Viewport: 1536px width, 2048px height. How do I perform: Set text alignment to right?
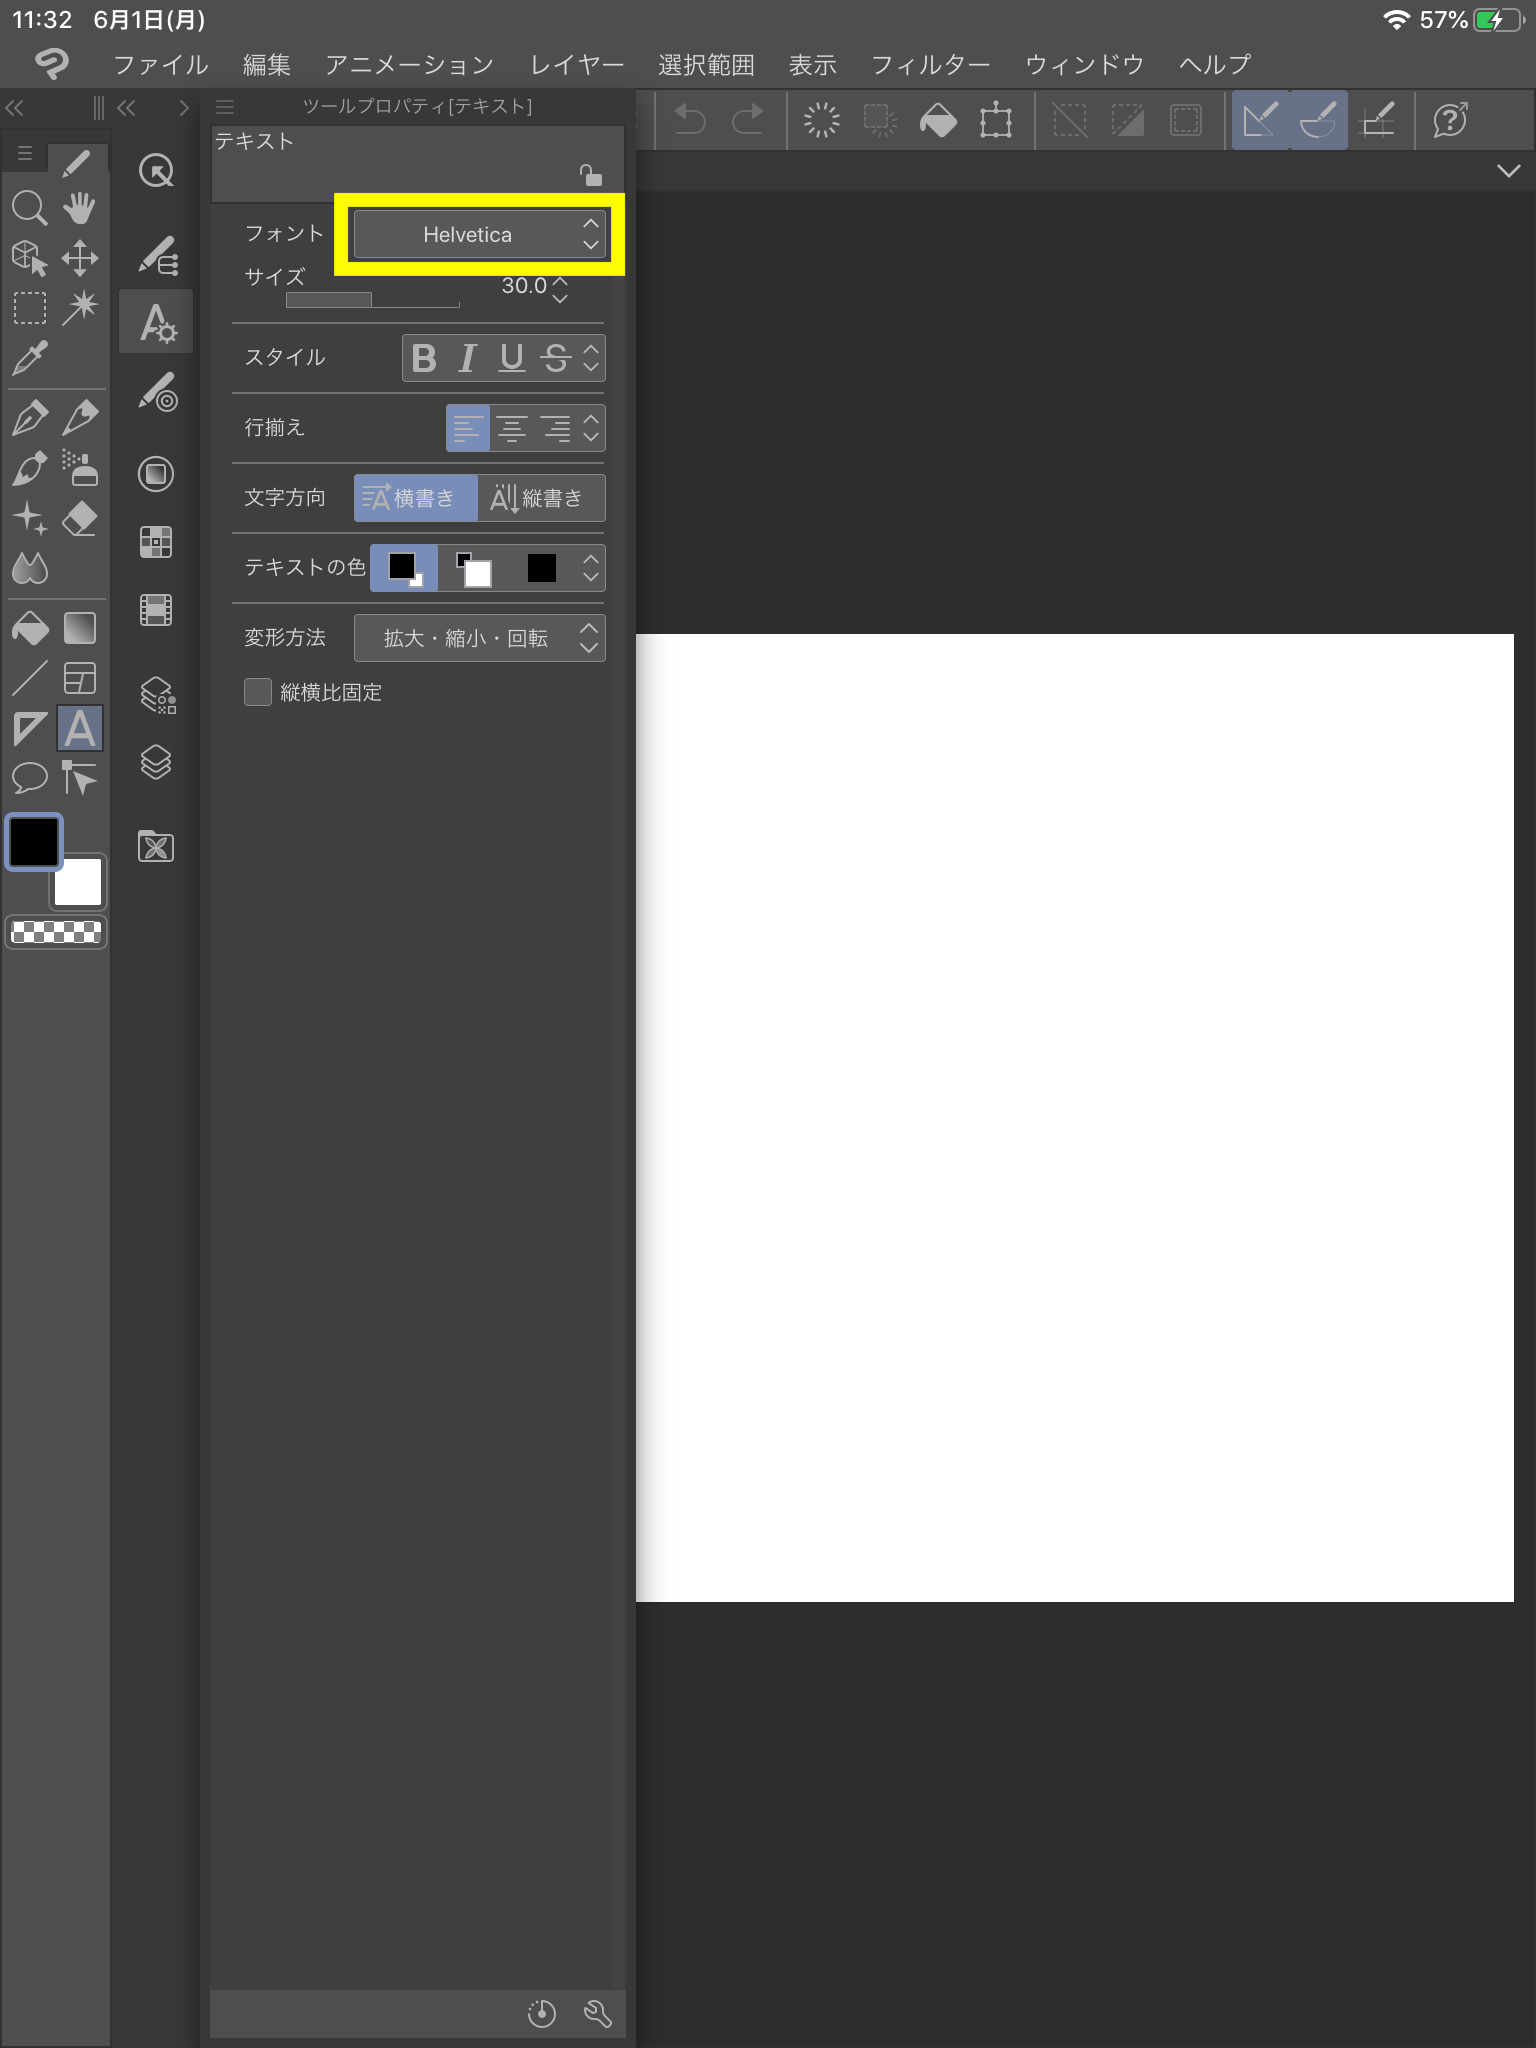556,428
